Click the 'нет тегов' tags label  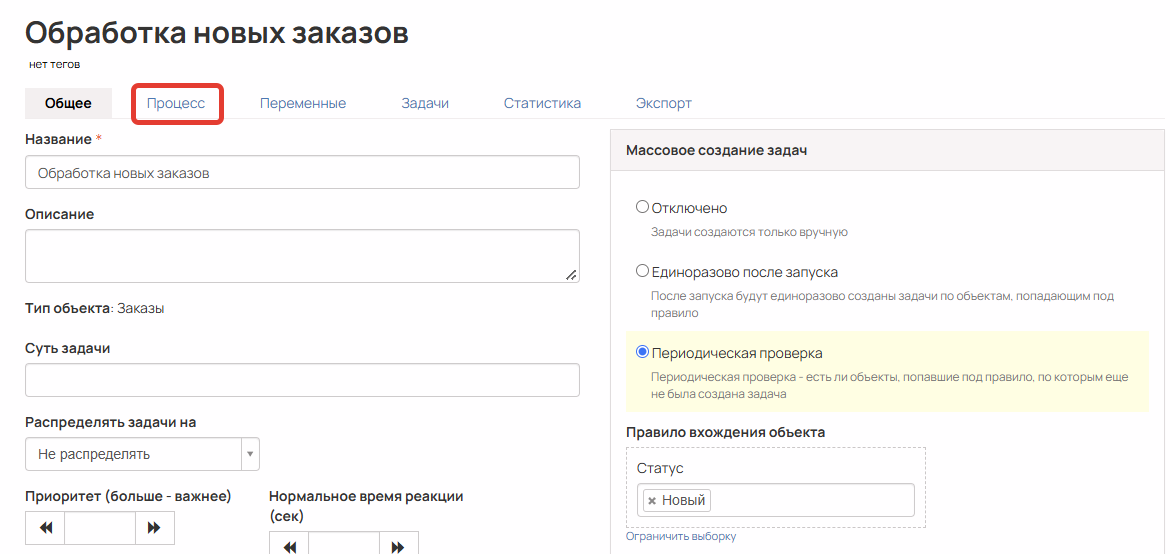pyautogui.click(x=54, y=65)
